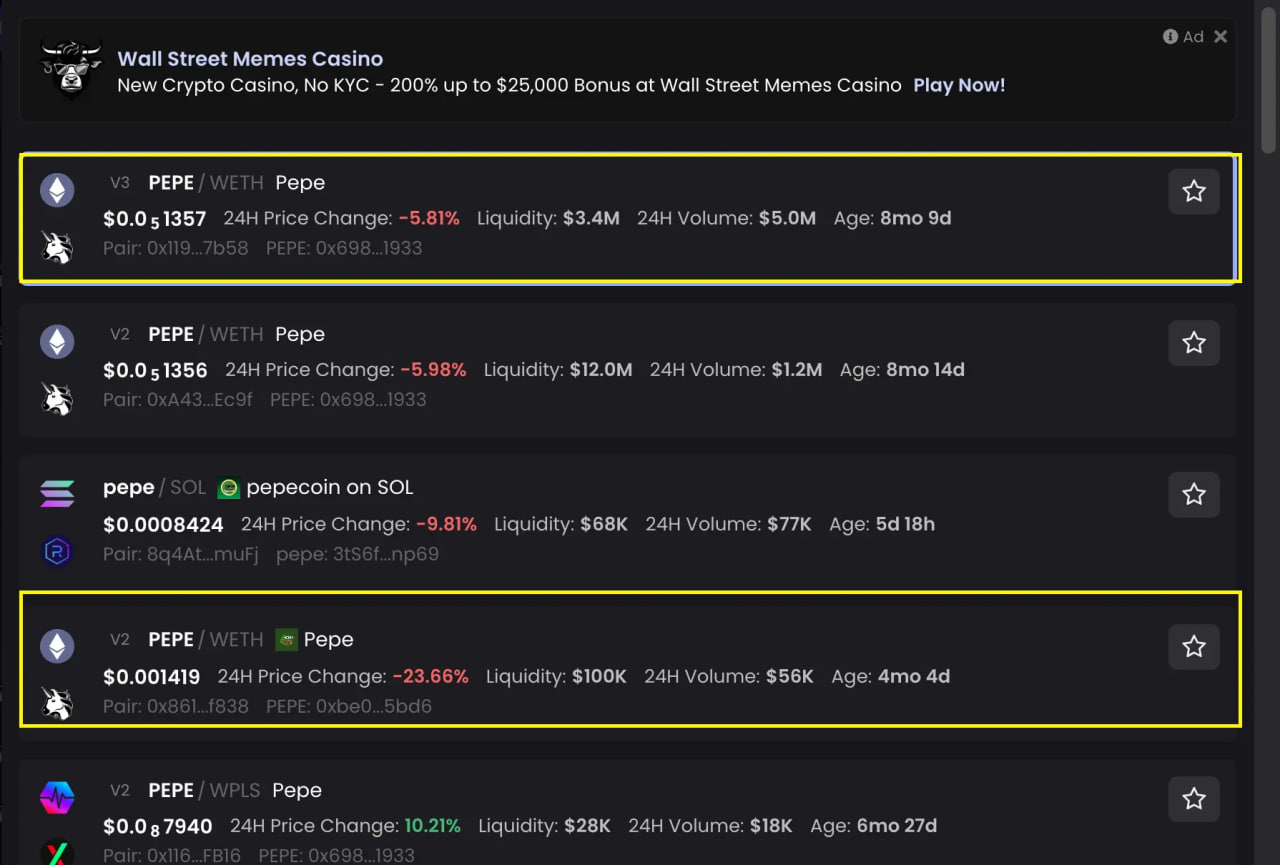Click the Ethereum chain icon in the V3 PEPE row
Screen dimensions: 1280x865
pyautogui.click(x=57, y=190)
